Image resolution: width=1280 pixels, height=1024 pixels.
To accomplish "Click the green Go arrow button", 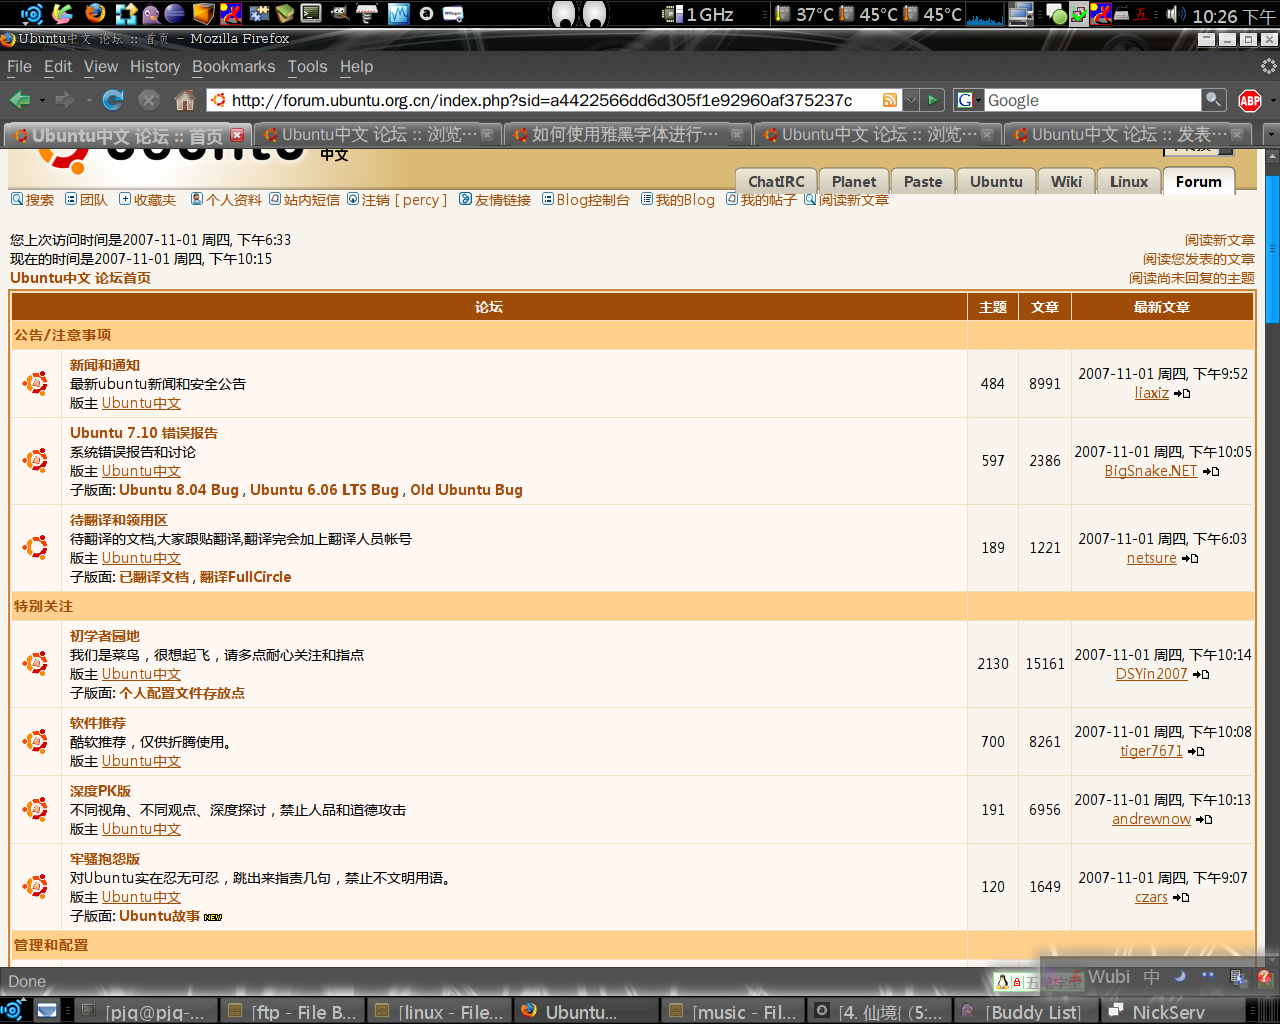I will (x=932, y=100).
